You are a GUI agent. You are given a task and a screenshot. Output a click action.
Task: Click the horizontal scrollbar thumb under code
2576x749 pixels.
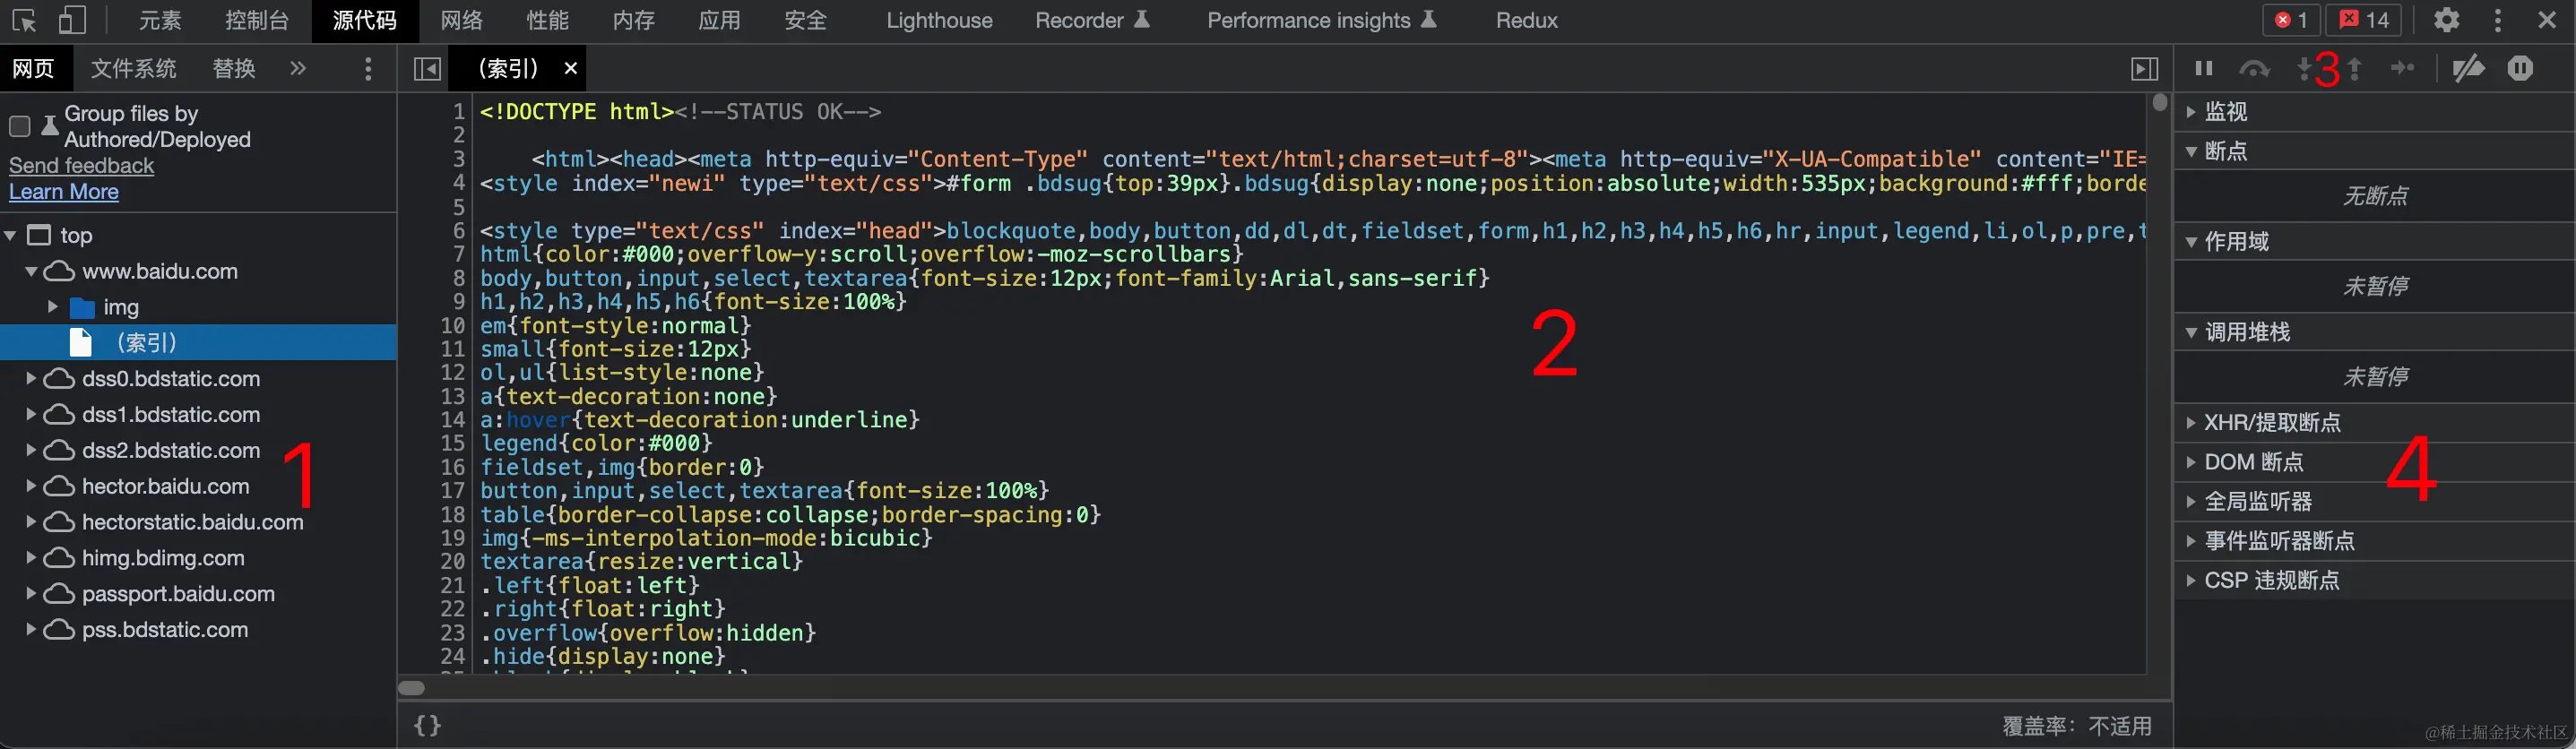(x=412, y=688)
